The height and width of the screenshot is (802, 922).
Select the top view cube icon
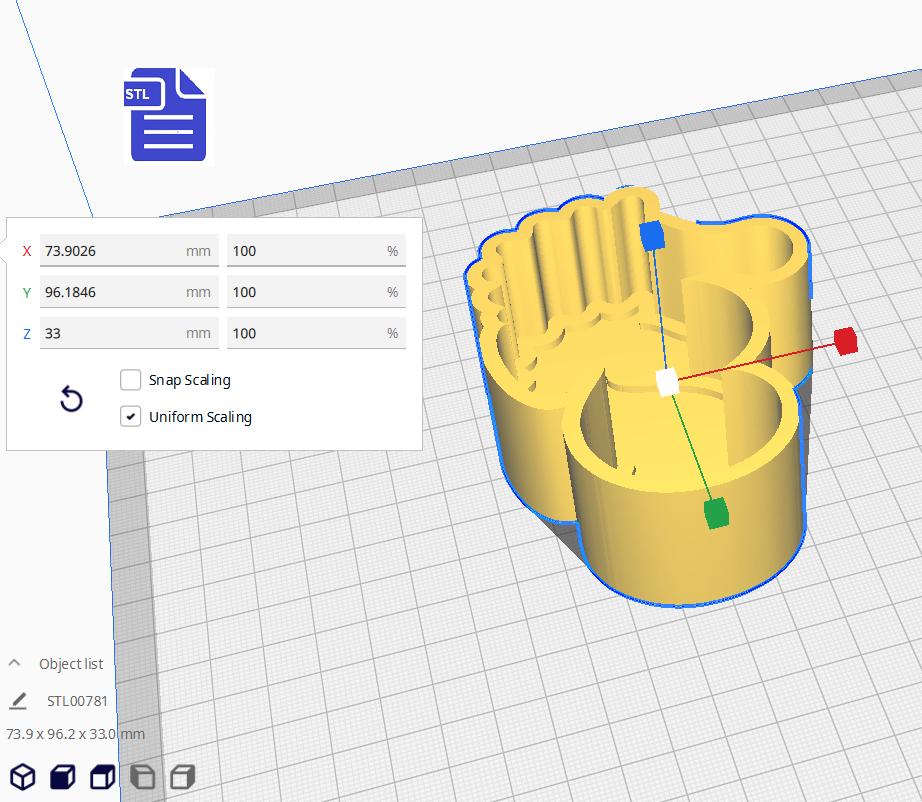[103, 777]
